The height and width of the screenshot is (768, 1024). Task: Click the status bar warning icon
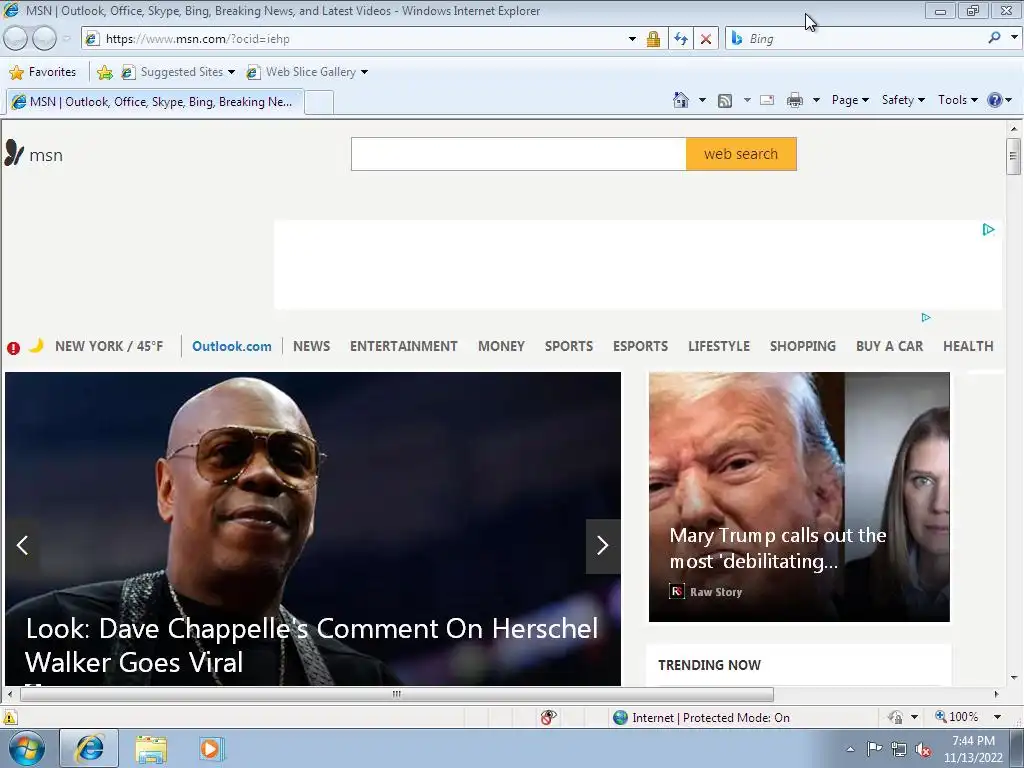(9, 717)
